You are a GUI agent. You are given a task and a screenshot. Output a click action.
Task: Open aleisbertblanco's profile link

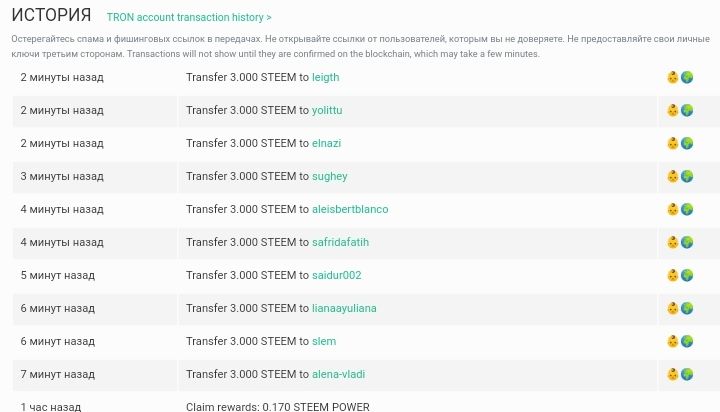pyautogui.click(x=350, y=209)
